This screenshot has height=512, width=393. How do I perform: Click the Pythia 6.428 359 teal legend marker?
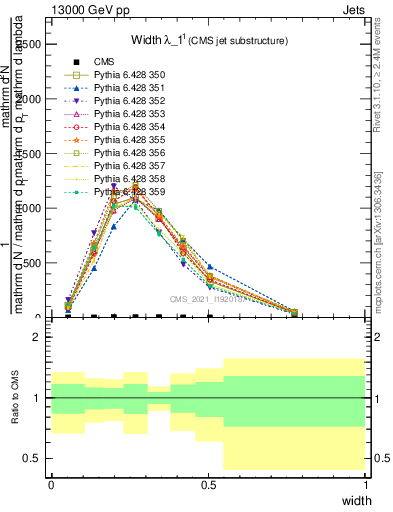point(76,192)
